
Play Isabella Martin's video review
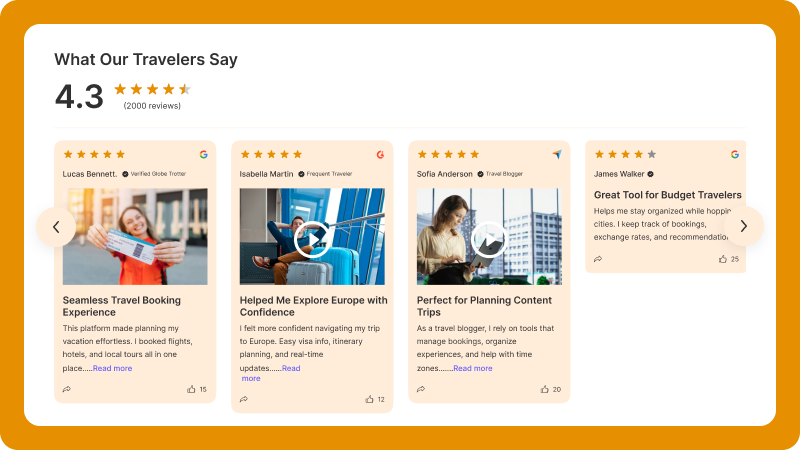tap(312, 238)
